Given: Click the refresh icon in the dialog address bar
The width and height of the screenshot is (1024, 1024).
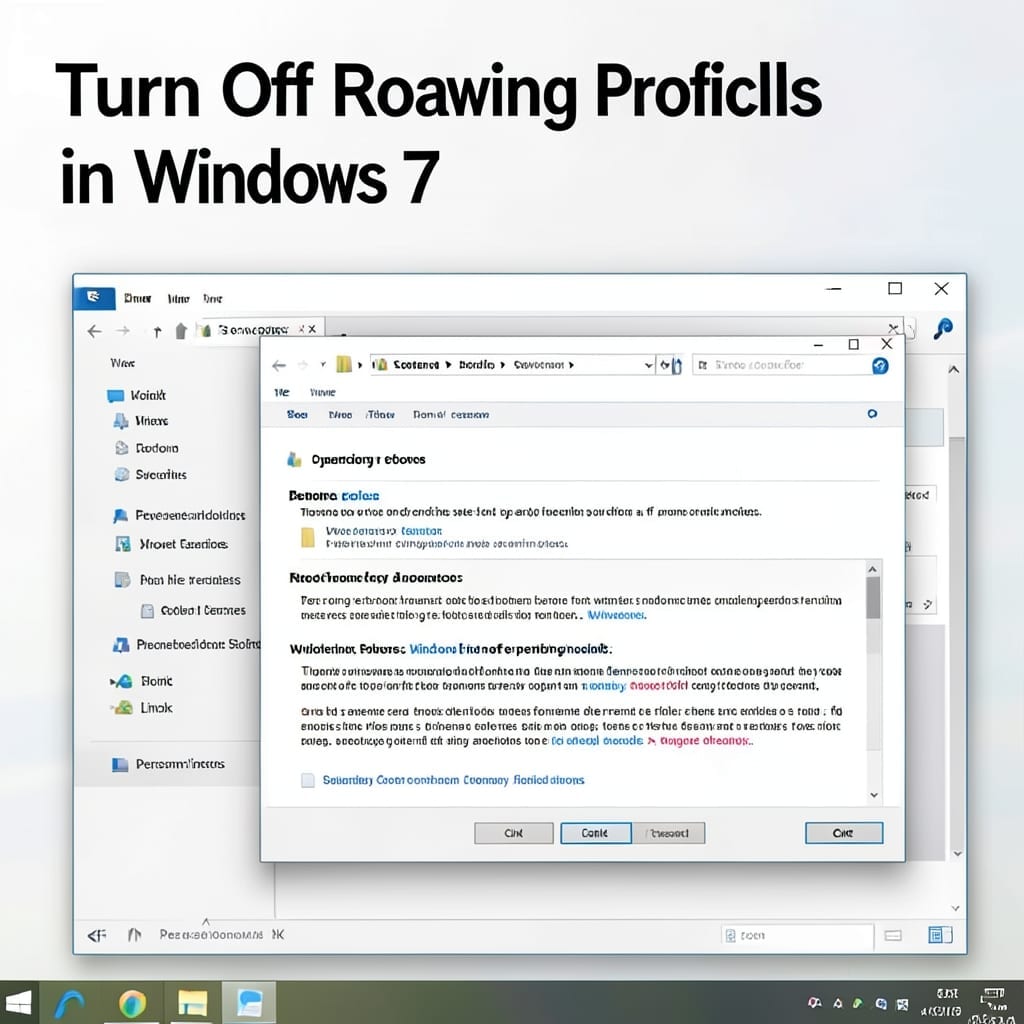Looking at the screenshot, I should tap(664, 365).
